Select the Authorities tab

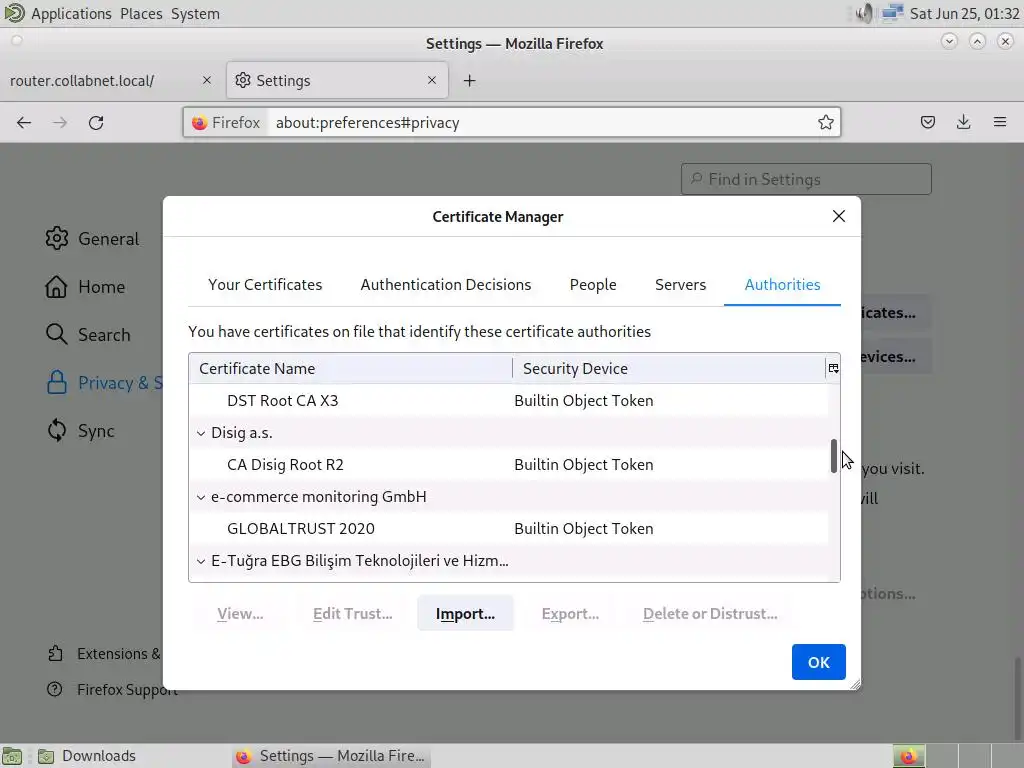point(782,285)
